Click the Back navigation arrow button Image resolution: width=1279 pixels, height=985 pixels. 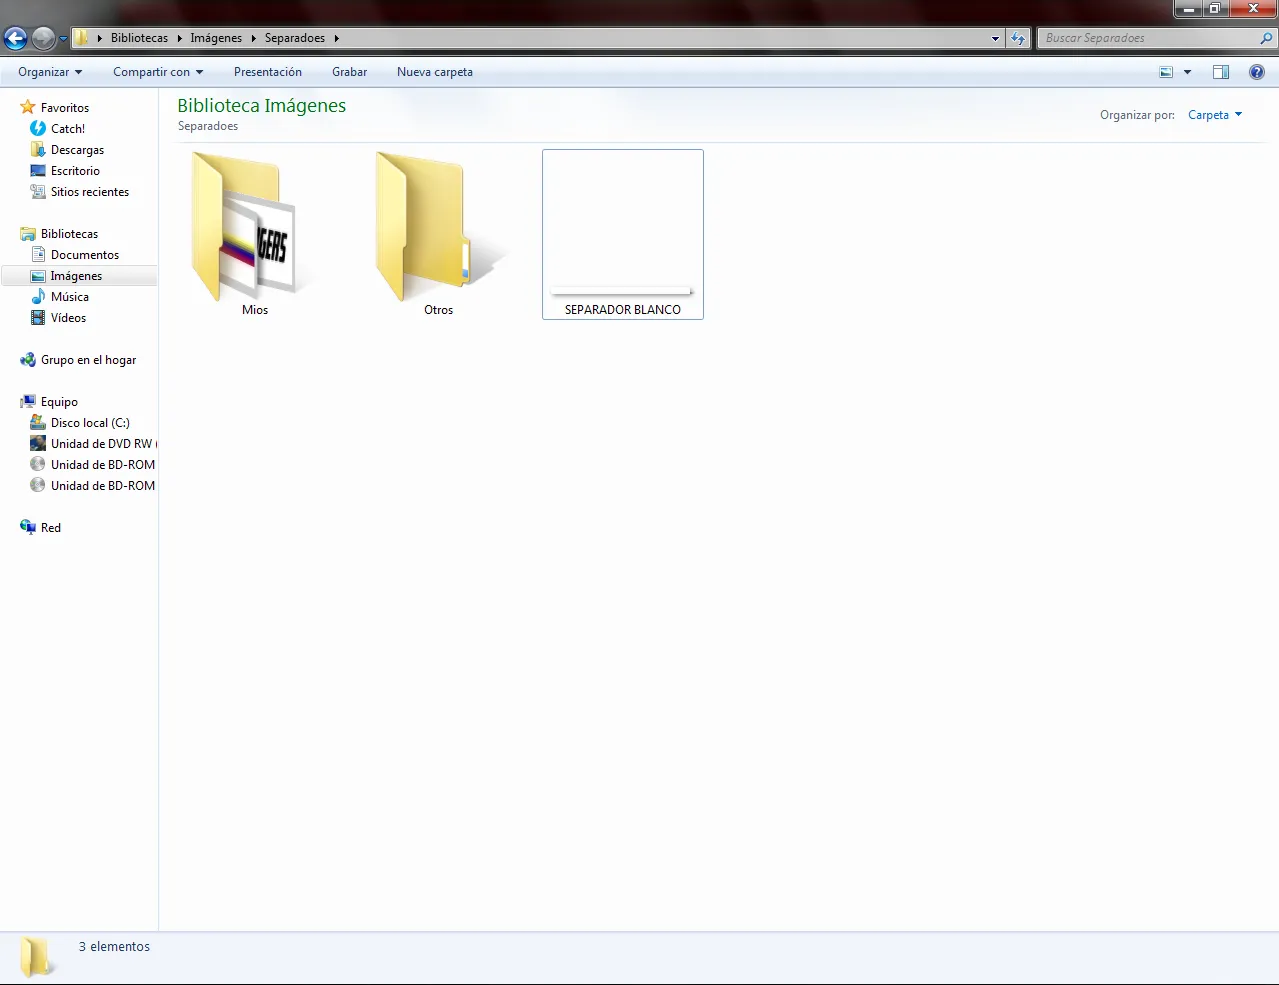point(15,38)
